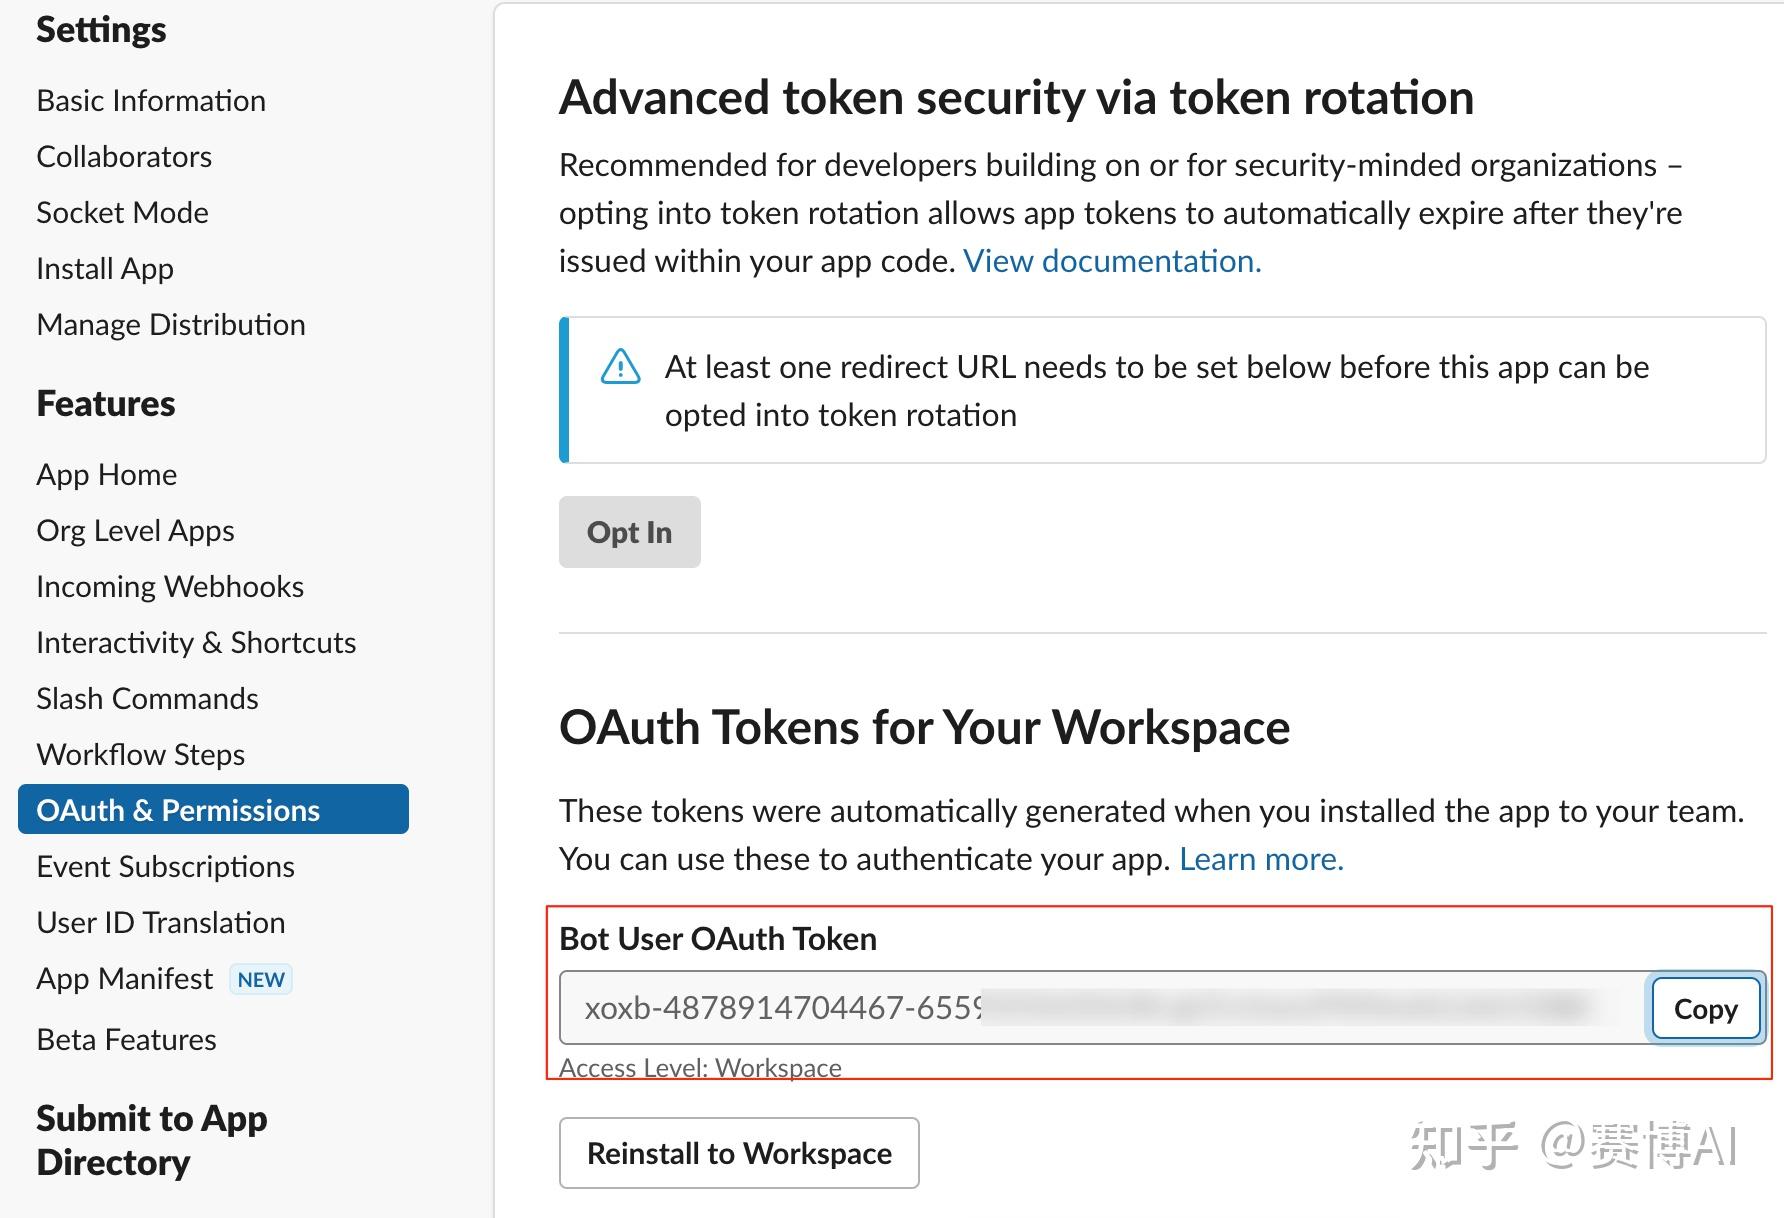
Task: Click inside the Bot User OAuth Token field
Action: [1100, 1008]
